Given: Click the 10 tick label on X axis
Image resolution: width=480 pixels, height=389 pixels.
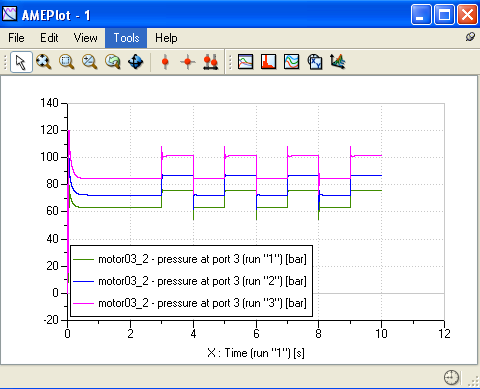Looking at the screenshot, I should [381, 333].
